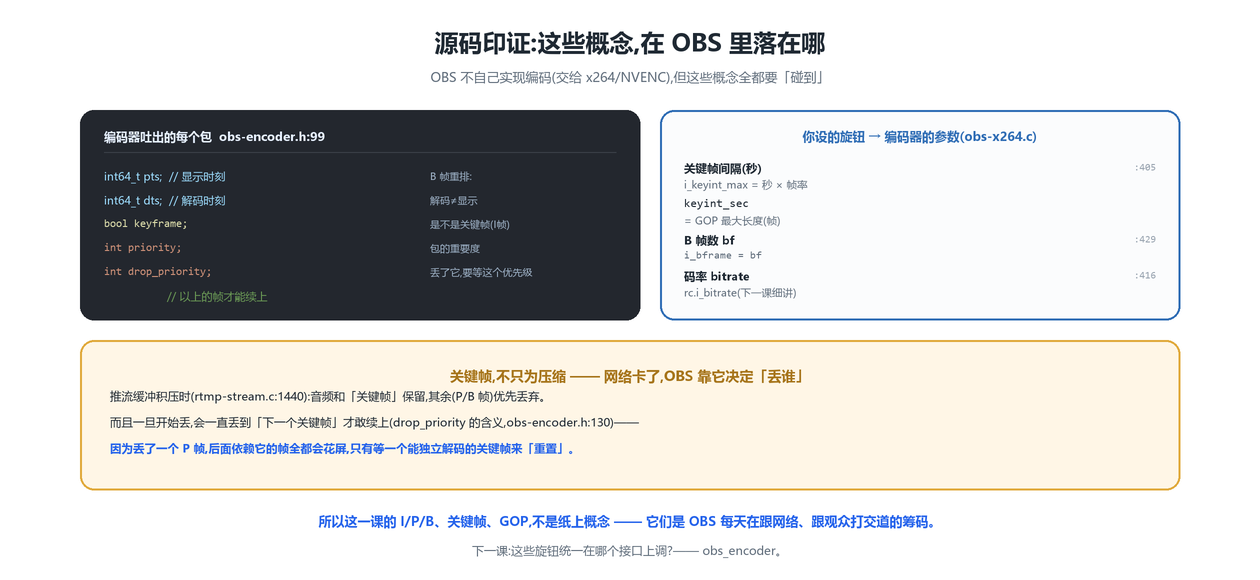Select the code line 'int64_t dts;'

pyautogui.click(x=133, y=201)
